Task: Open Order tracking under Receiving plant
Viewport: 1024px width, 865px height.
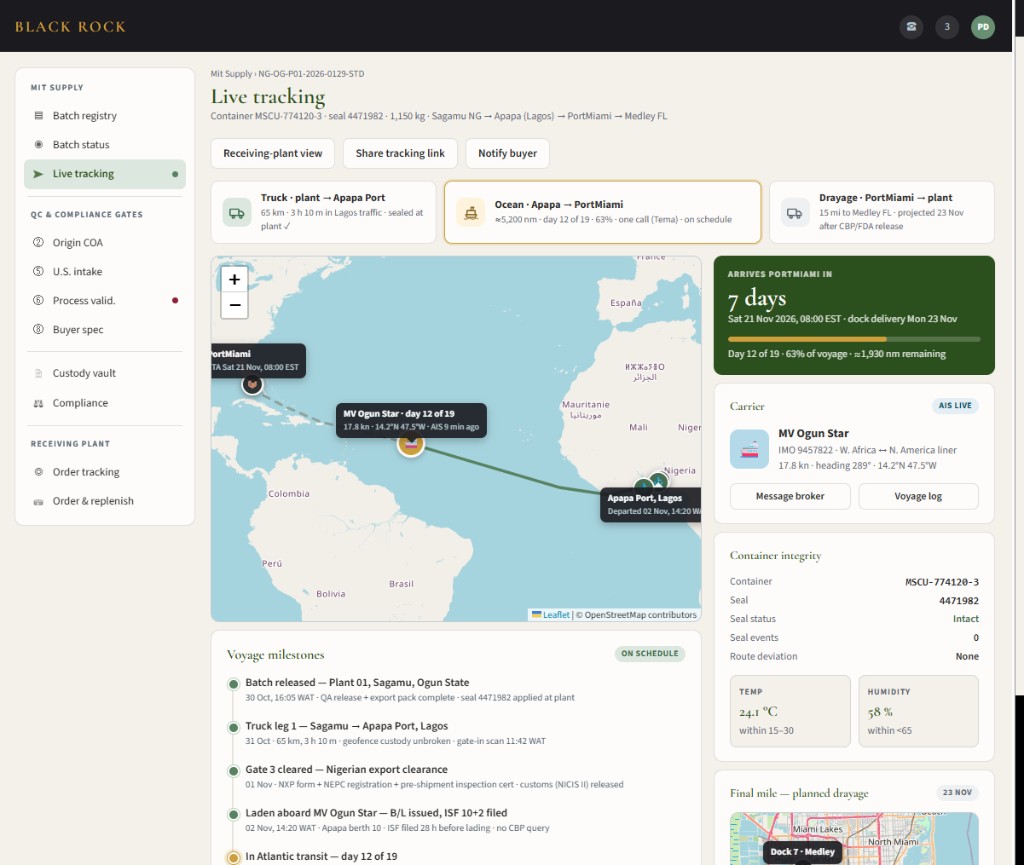Action: tap(105, 471)
